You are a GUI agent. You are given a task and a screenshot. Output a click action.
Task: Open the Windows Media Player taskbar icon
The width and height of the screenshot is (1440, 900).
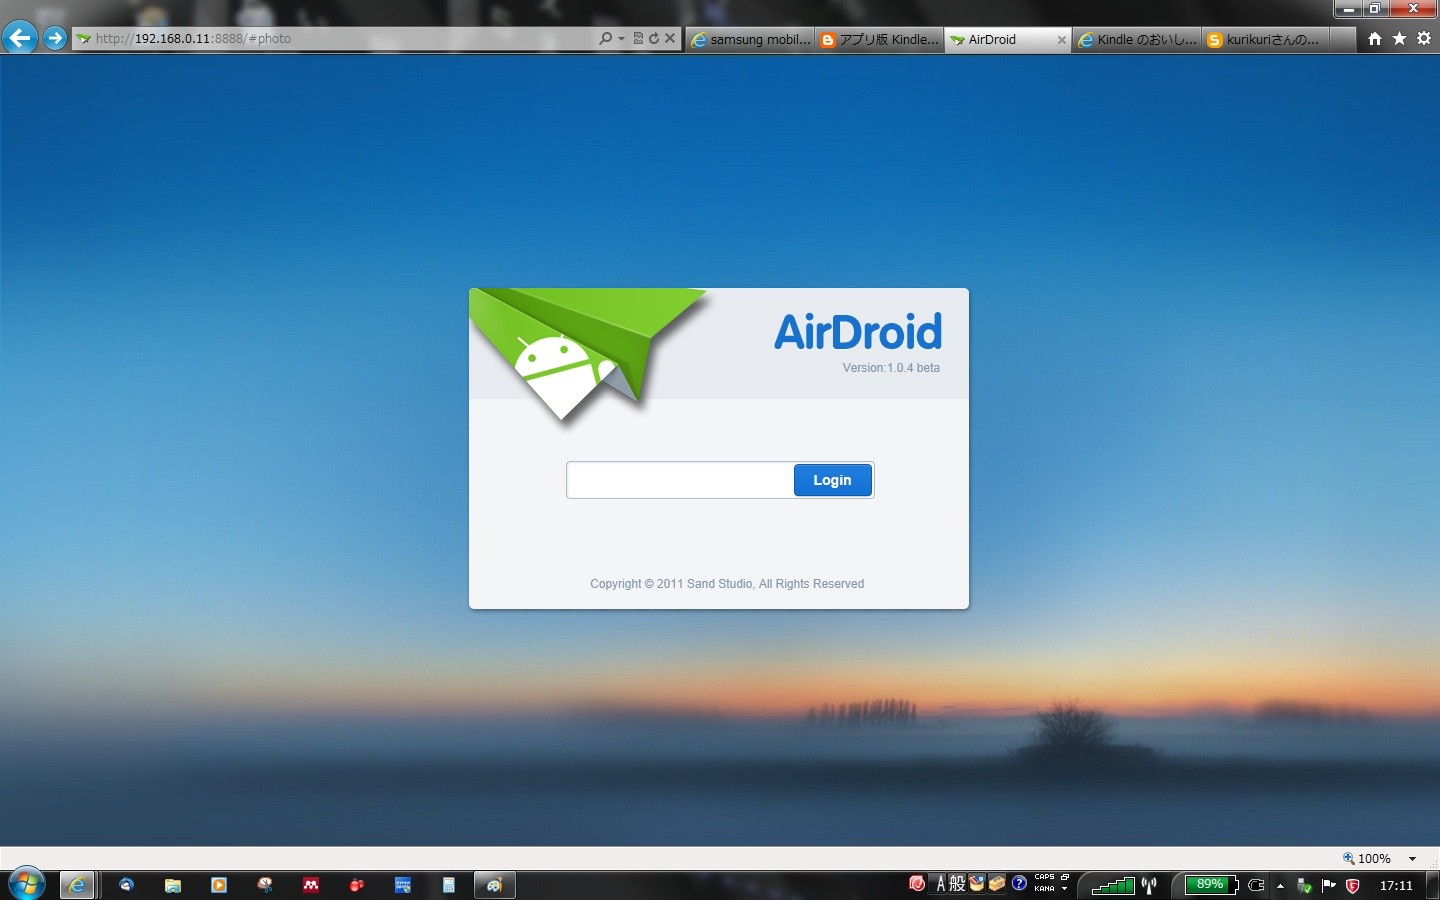point(219,885)
